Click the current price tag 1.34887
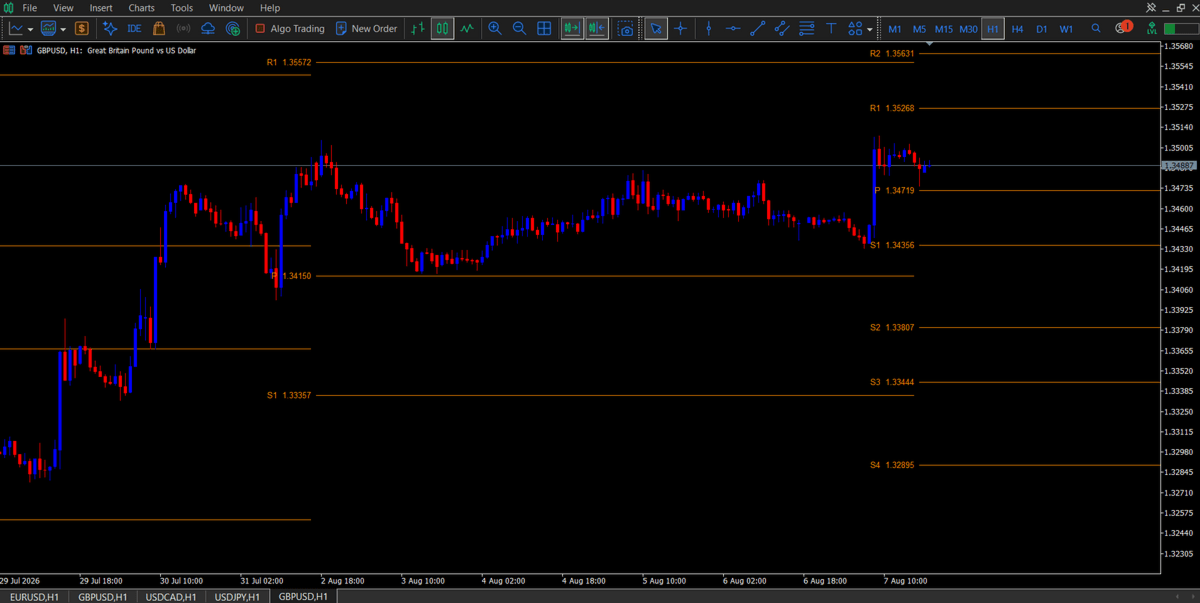Screen dimensions: 1200x603 click(x=1180, y=165)
